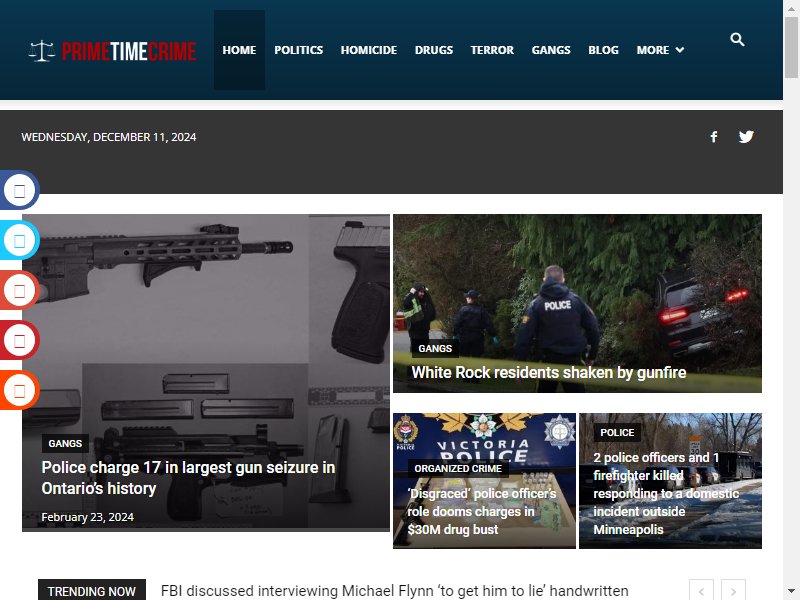
Task: Show next trending headline
Action: pos(733,591)
